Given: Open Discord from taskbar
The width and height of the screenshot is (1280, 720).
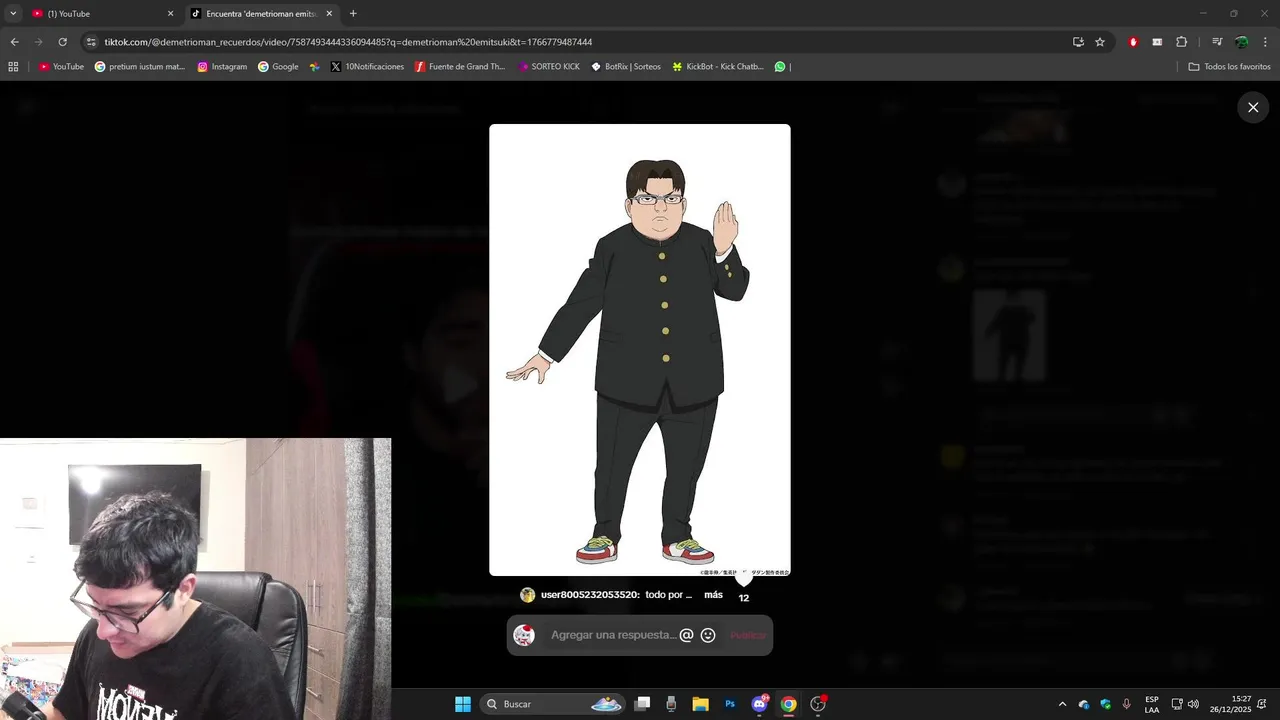Looking at the screenshot, I should pos(759,704).
